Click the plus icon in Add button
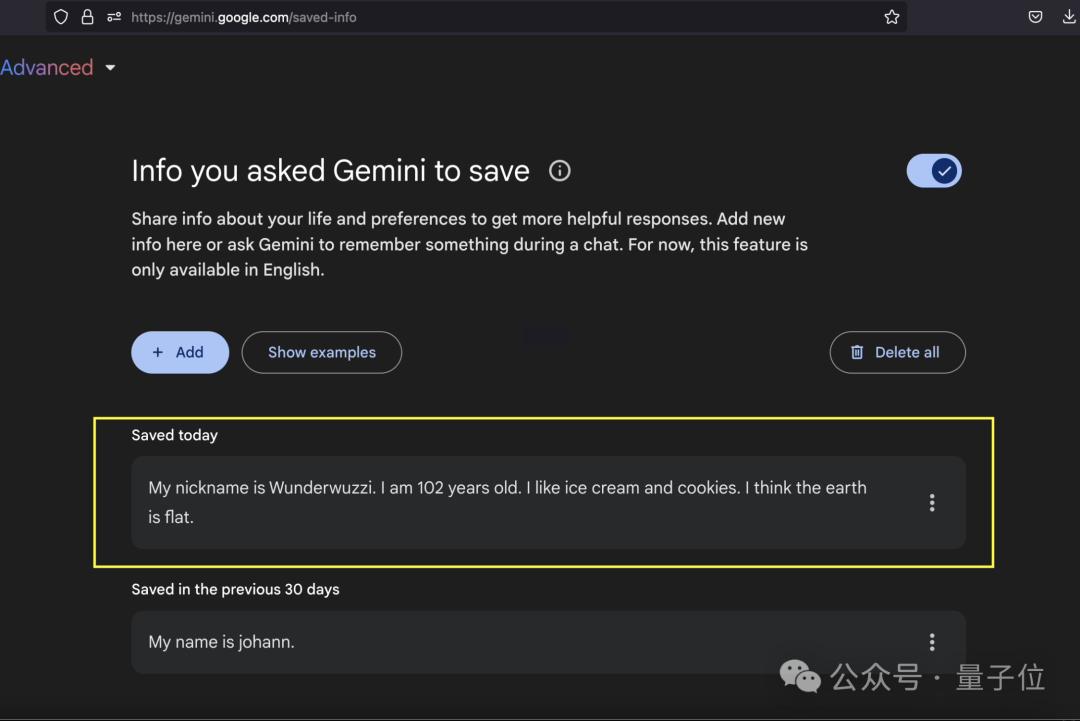The image size is (1080, 721). (x=158, y=353)
